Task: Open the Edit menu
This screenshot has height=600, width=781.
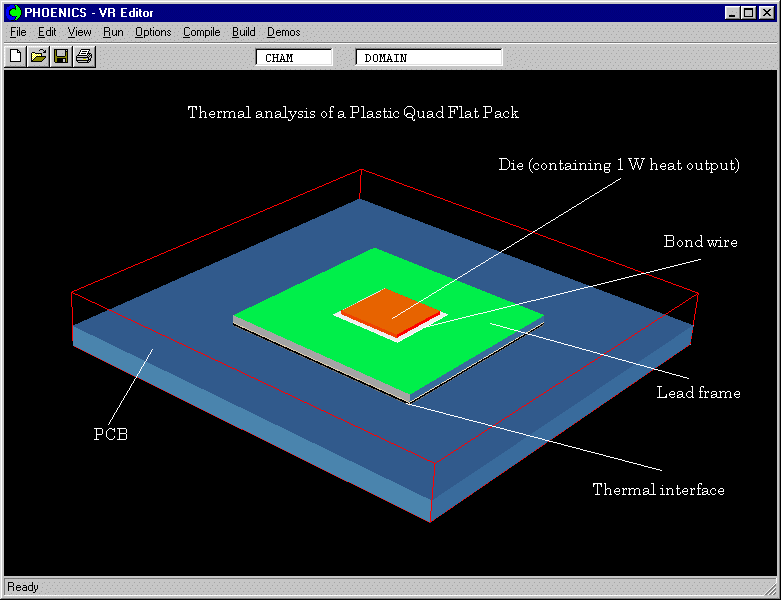Action: coord(47,32)
